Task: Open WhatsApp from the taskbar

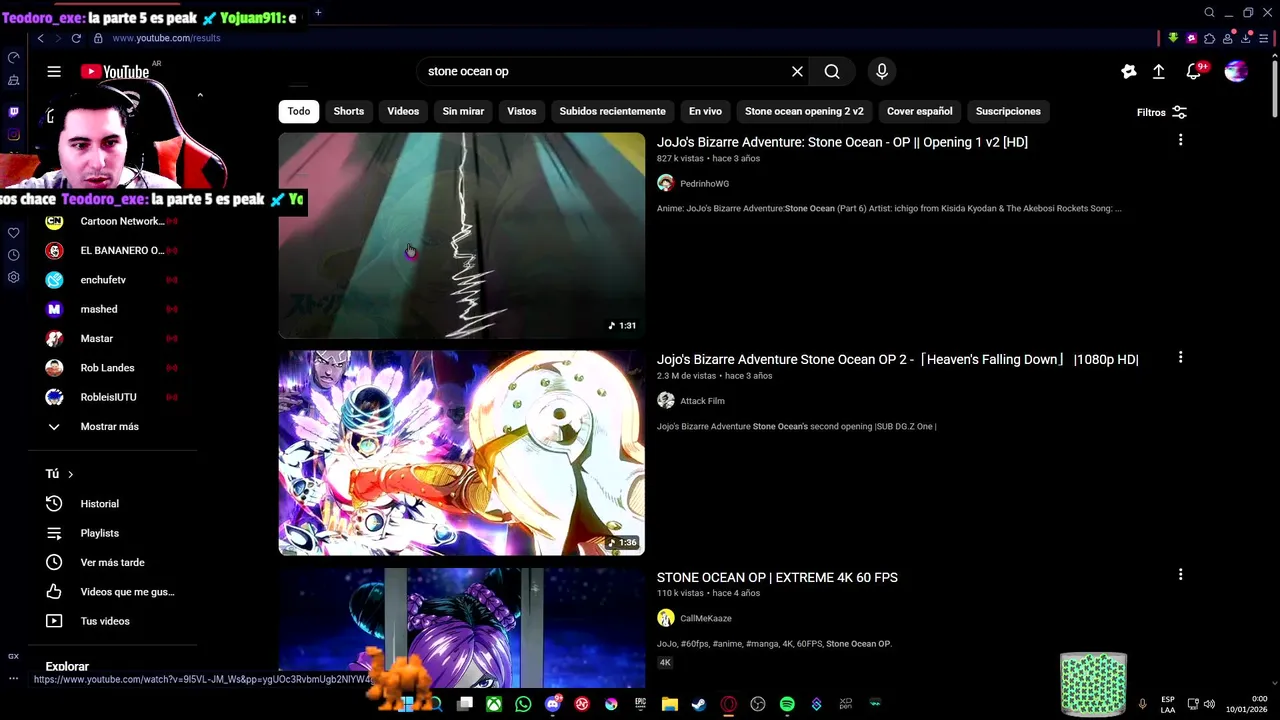Action: (523, 704)
